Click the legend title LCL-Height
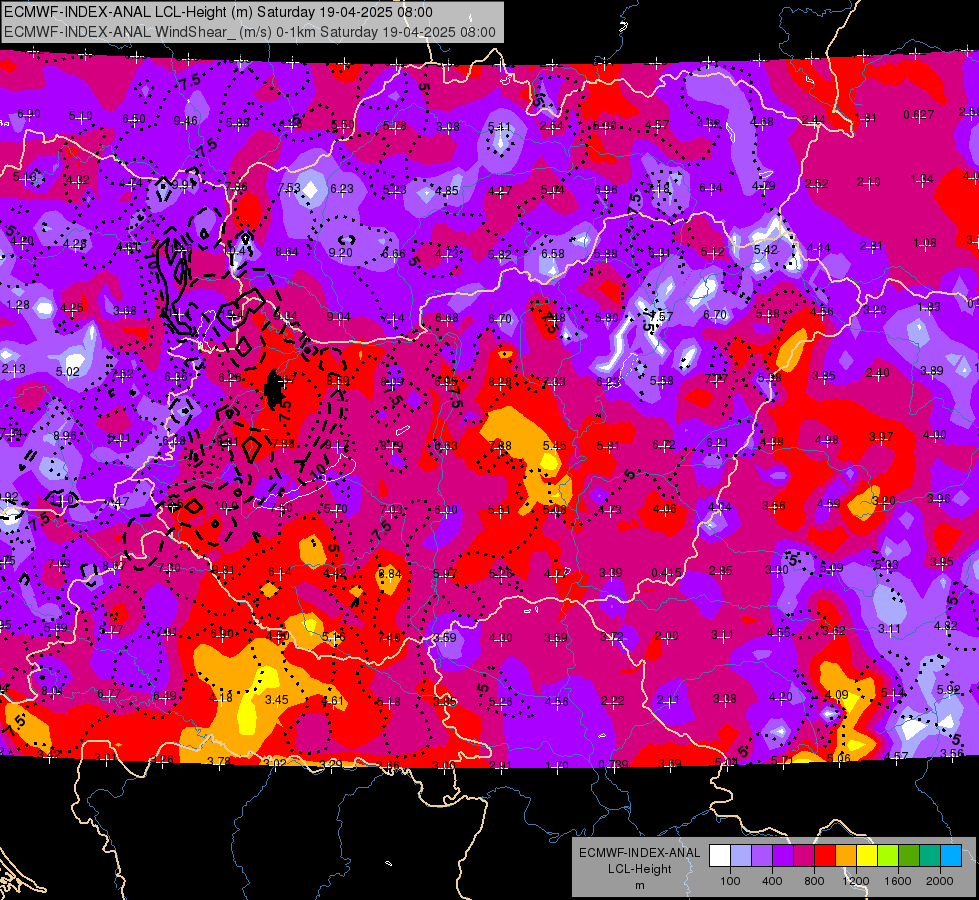The height and width of the screenshot is (900, 979). pos(640,869)
